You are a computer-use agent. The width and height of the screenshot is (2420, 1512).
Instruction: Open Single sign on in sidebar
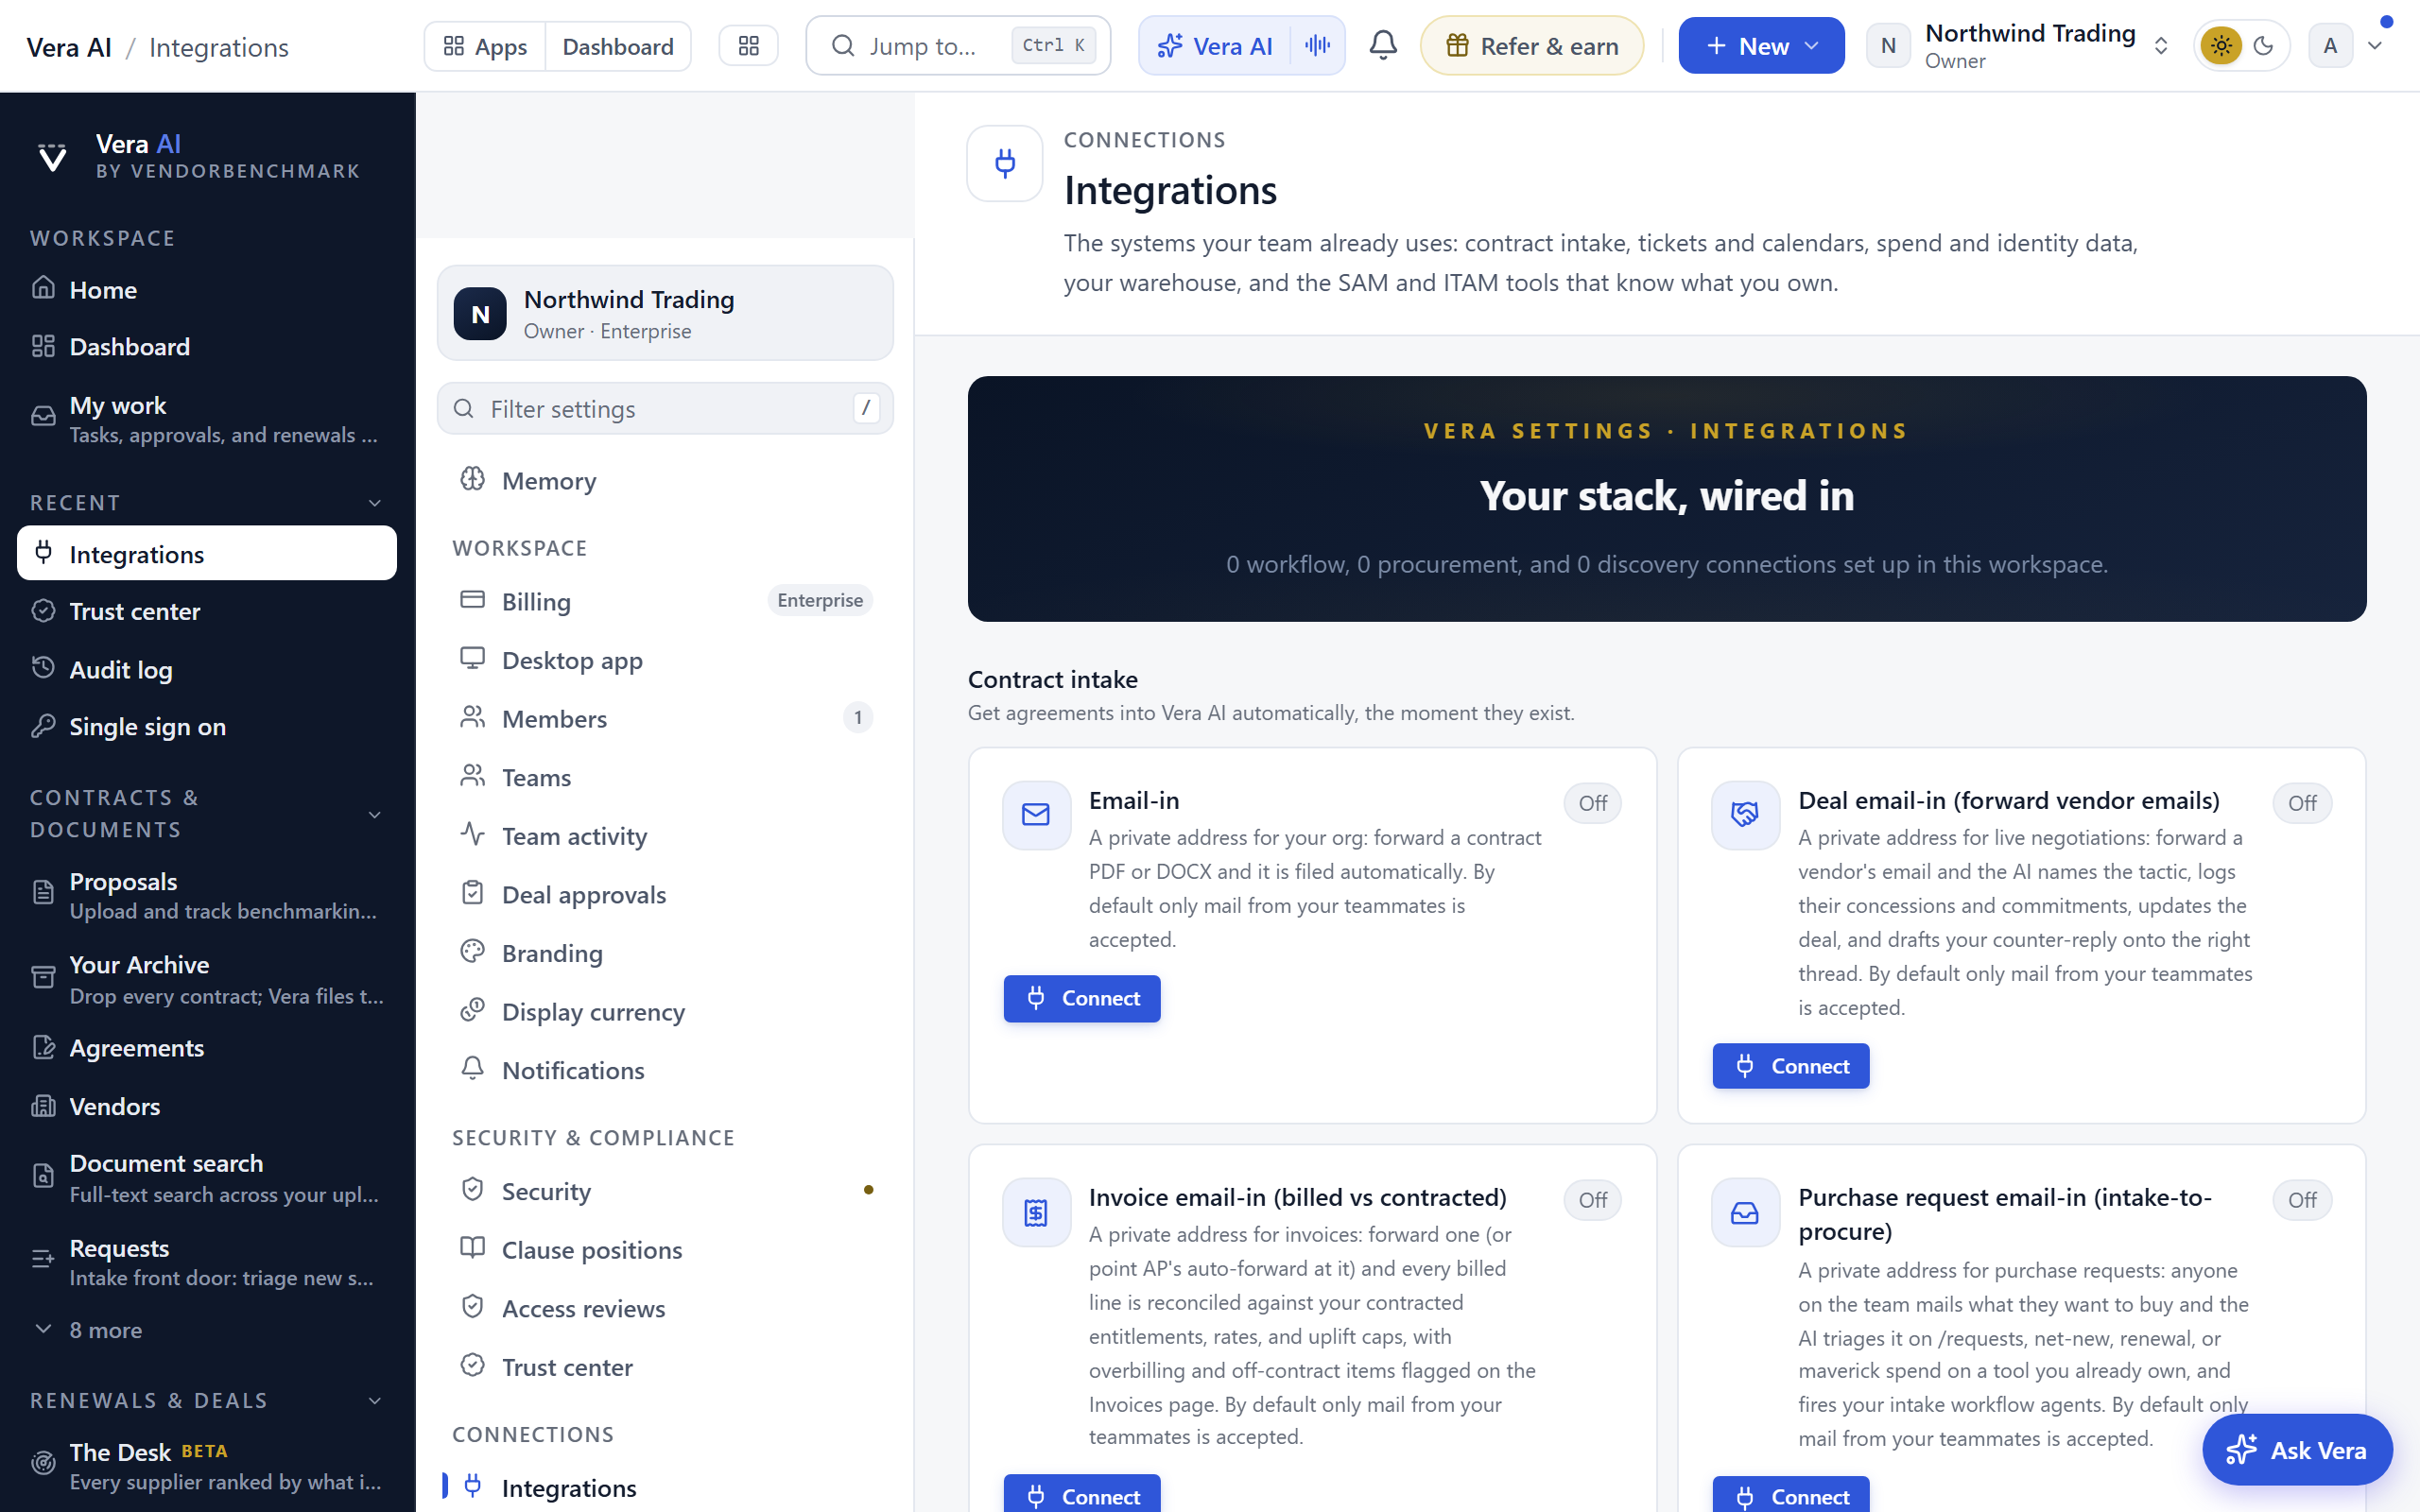click(x=207, y=727)
